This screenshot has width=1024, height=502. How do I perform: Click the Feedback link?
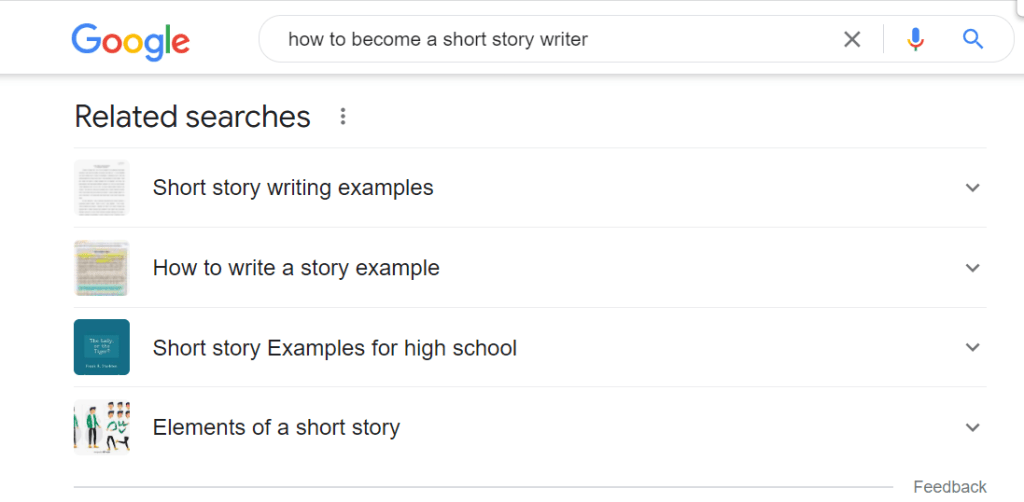949,487
